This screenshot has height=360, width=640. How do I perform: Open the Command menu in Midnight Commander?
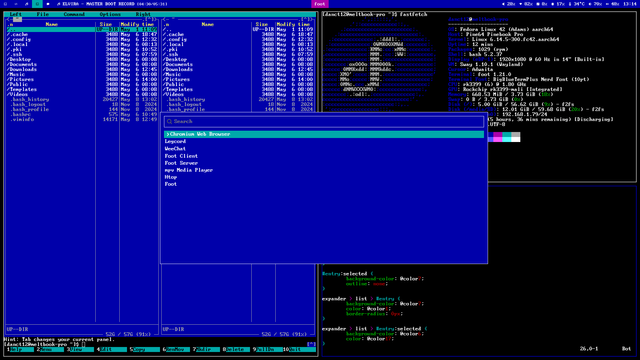pos(74,14)
